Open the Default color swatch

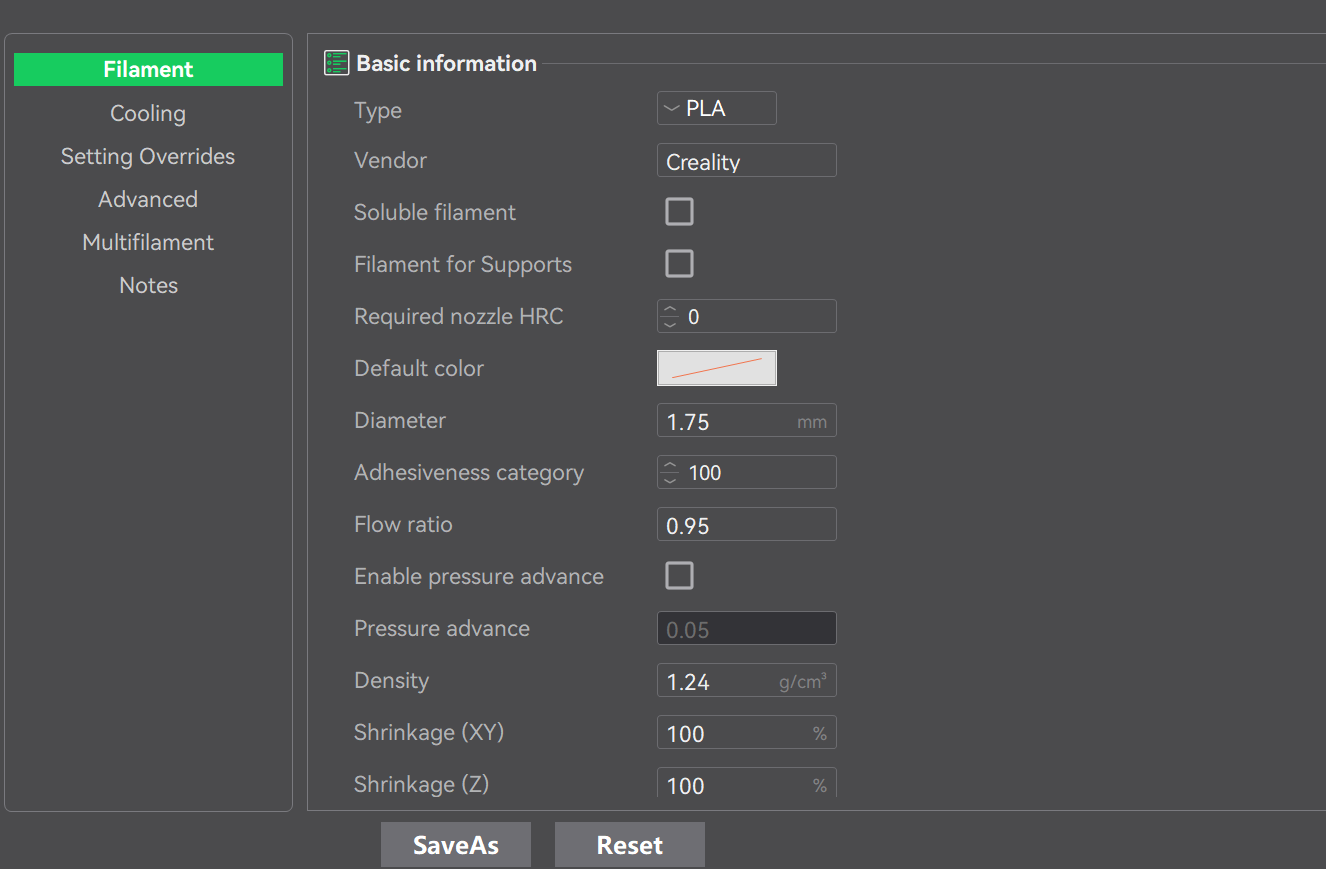tap(716, 368)
